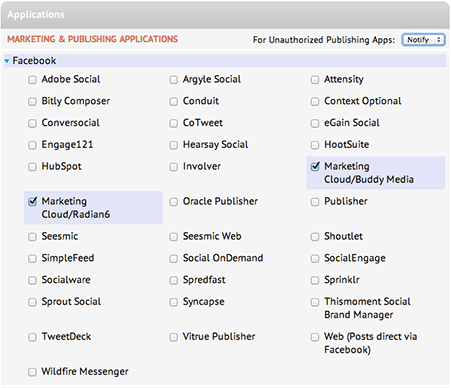The height and width of the screenshot is (388, 451).
Task: Select the Syncapse checkbox
Action: click(174, 302)
